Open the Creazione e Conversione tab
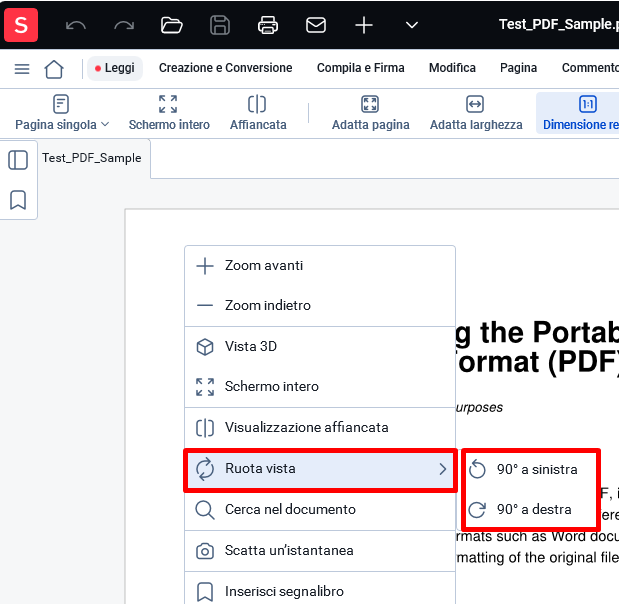Viewport: 619px width, 604px height. 225,68
